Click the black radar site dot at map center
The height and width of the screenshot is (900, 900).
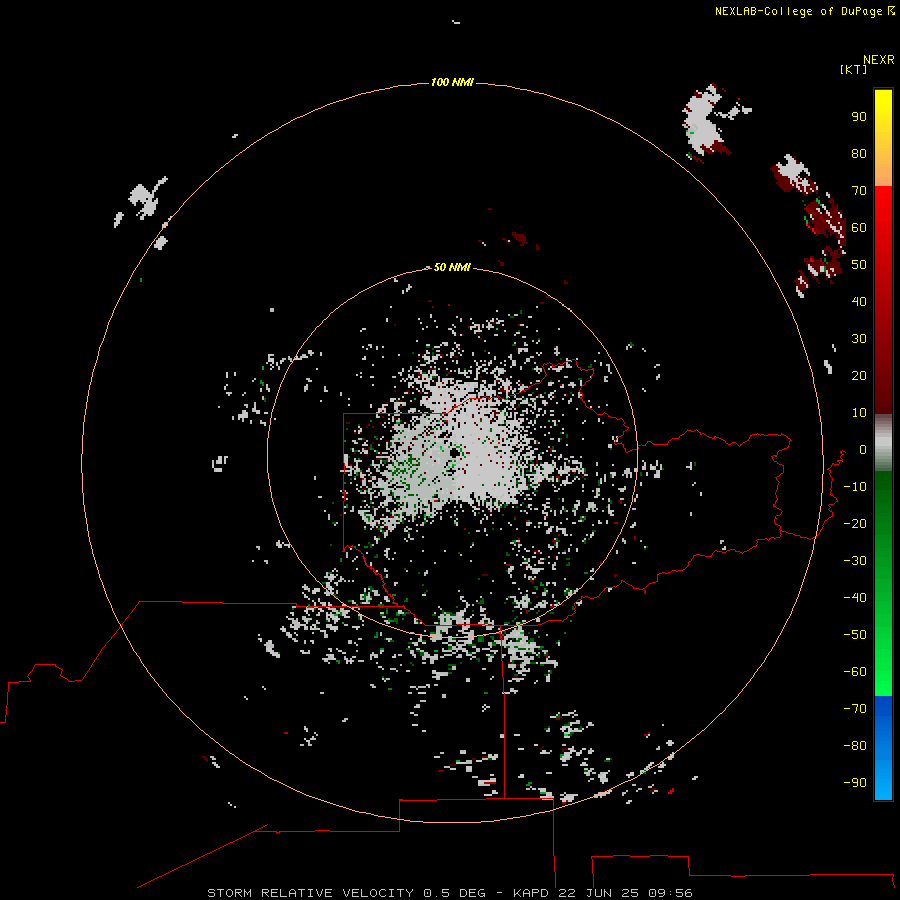[454, 453]
